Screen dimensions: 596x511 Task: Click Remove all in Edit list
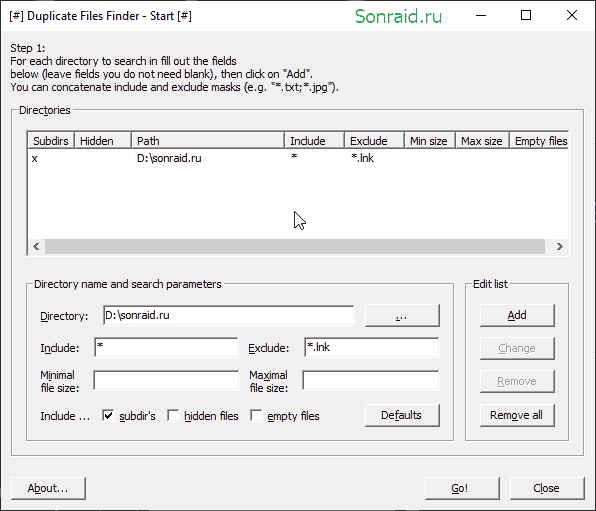pos(517,415)
